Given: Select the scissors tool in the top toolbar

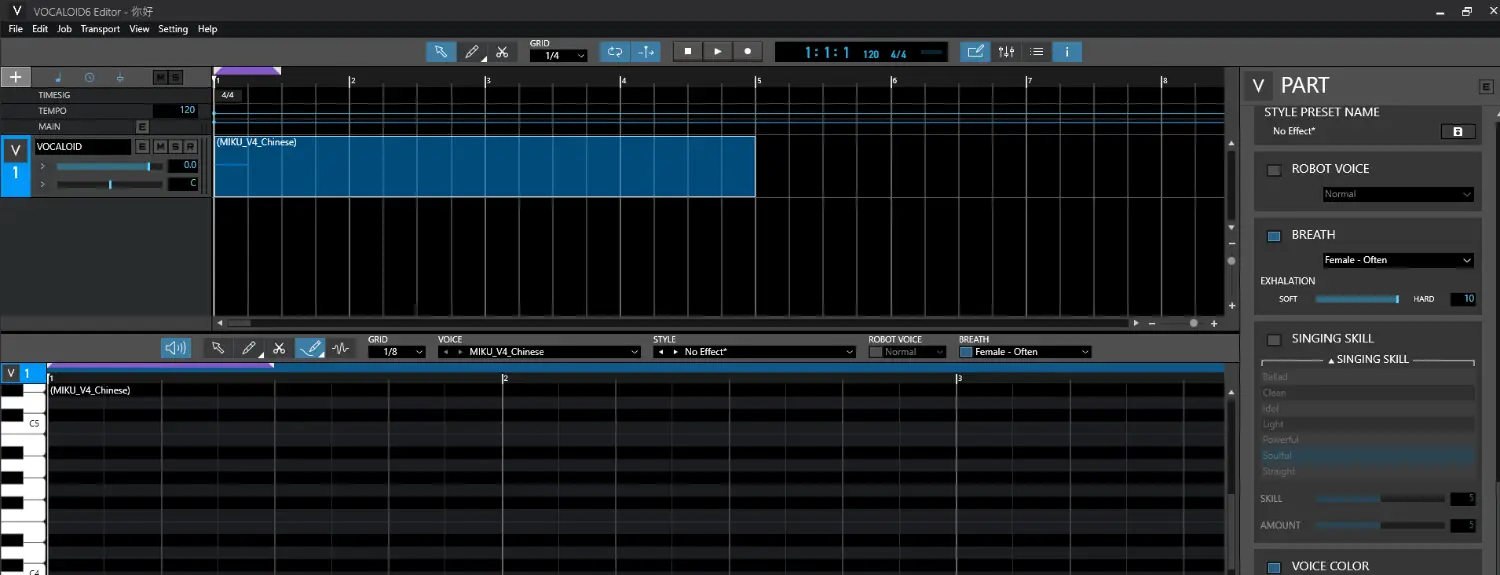Looking at the screenshot, I should click(502, 52).
